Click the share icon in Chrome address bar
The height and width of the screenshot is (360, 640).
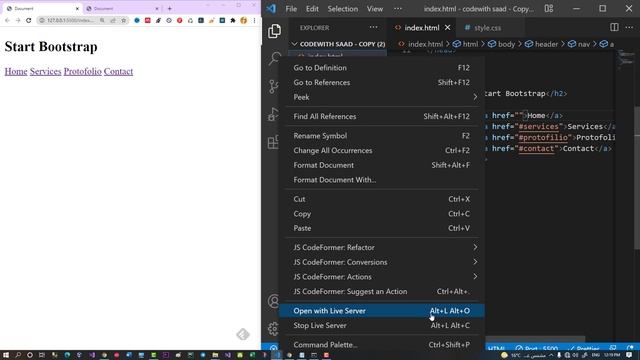point(113,20)
